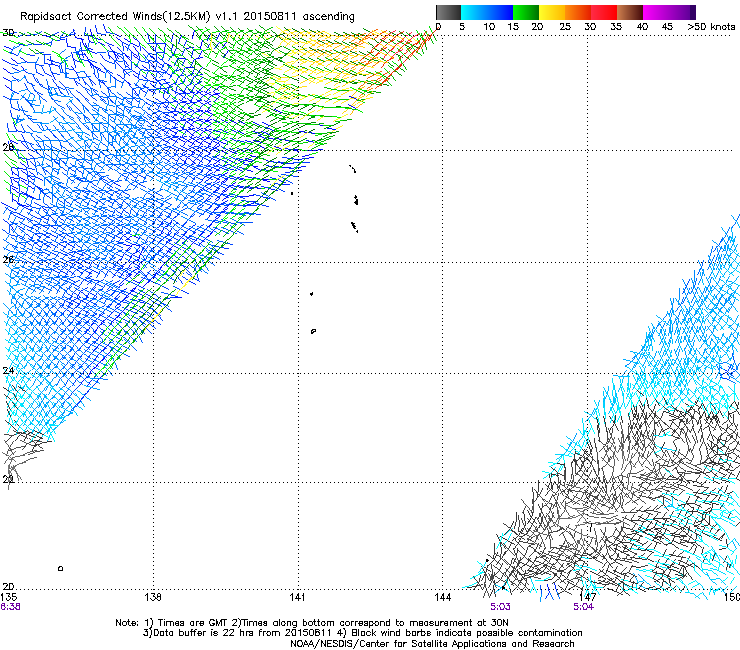
Task: Click the yellow 20-25 knots color swatch
Action: 552,12
